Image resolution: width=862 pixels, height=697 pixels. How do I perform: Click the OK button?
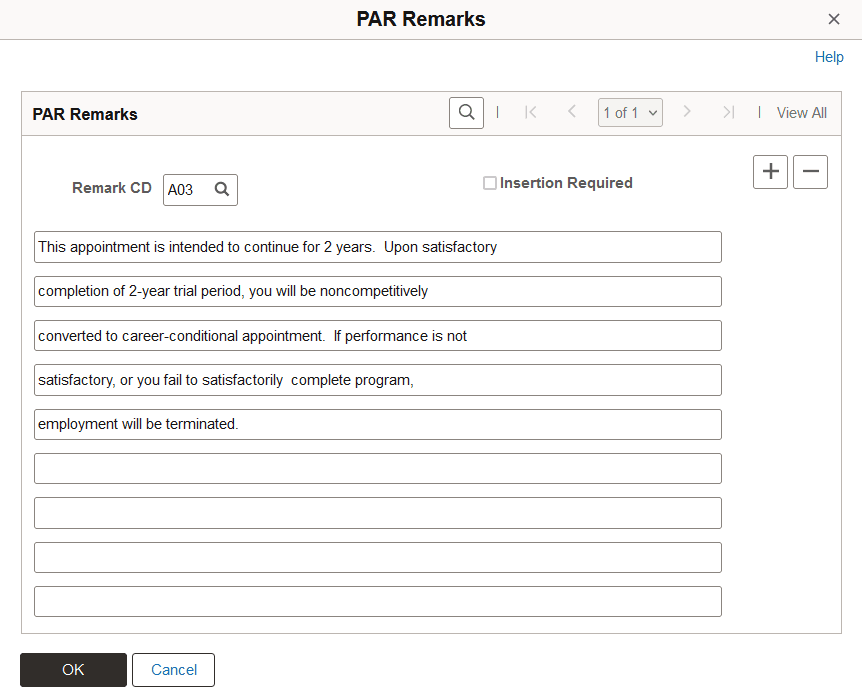click(x=73, y=670)
